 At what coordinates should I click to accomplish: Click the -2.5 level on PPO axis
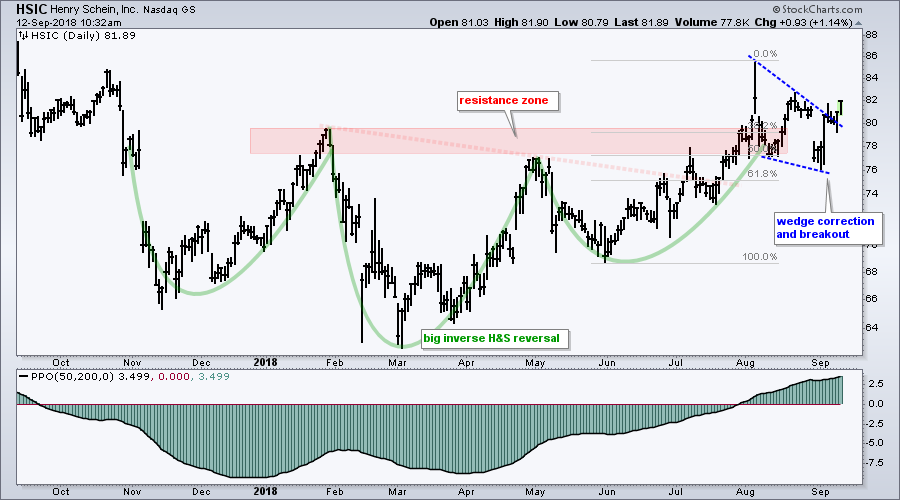875,424
